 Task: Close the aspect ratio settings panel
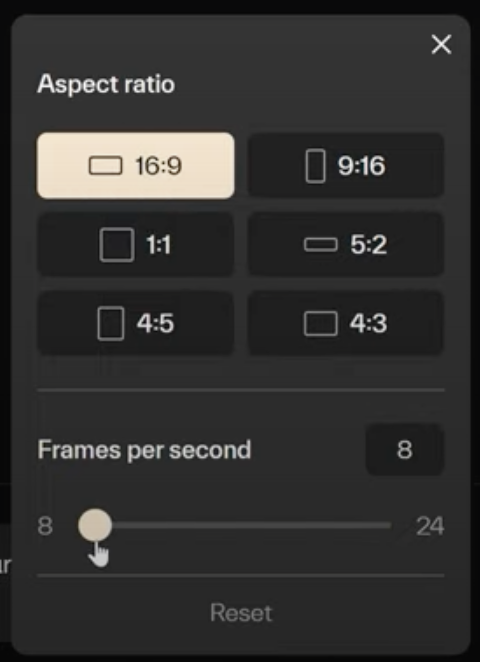[442, 44]
